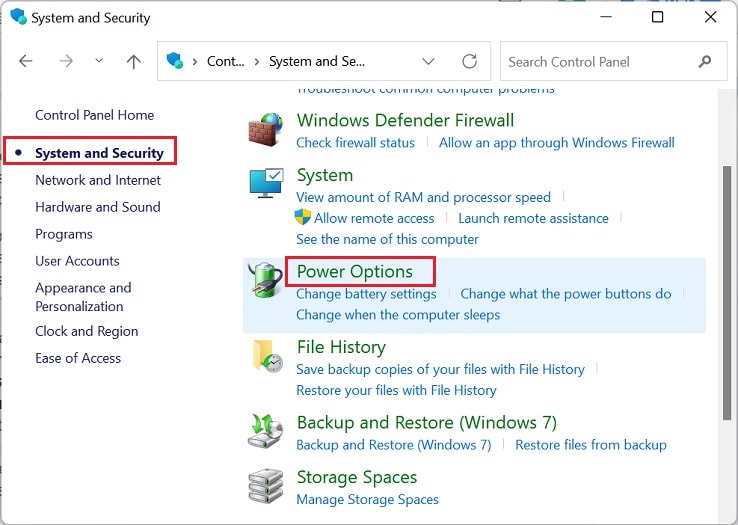Click the search magnifier icon
The height and width of the screenshot is (525, 738).
pos(705,61)
